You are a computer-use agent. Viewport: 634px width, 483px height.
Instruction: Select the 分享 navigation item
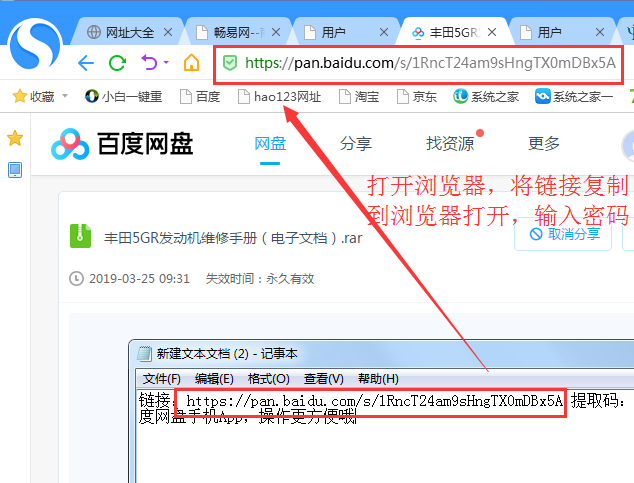point(355,144)
